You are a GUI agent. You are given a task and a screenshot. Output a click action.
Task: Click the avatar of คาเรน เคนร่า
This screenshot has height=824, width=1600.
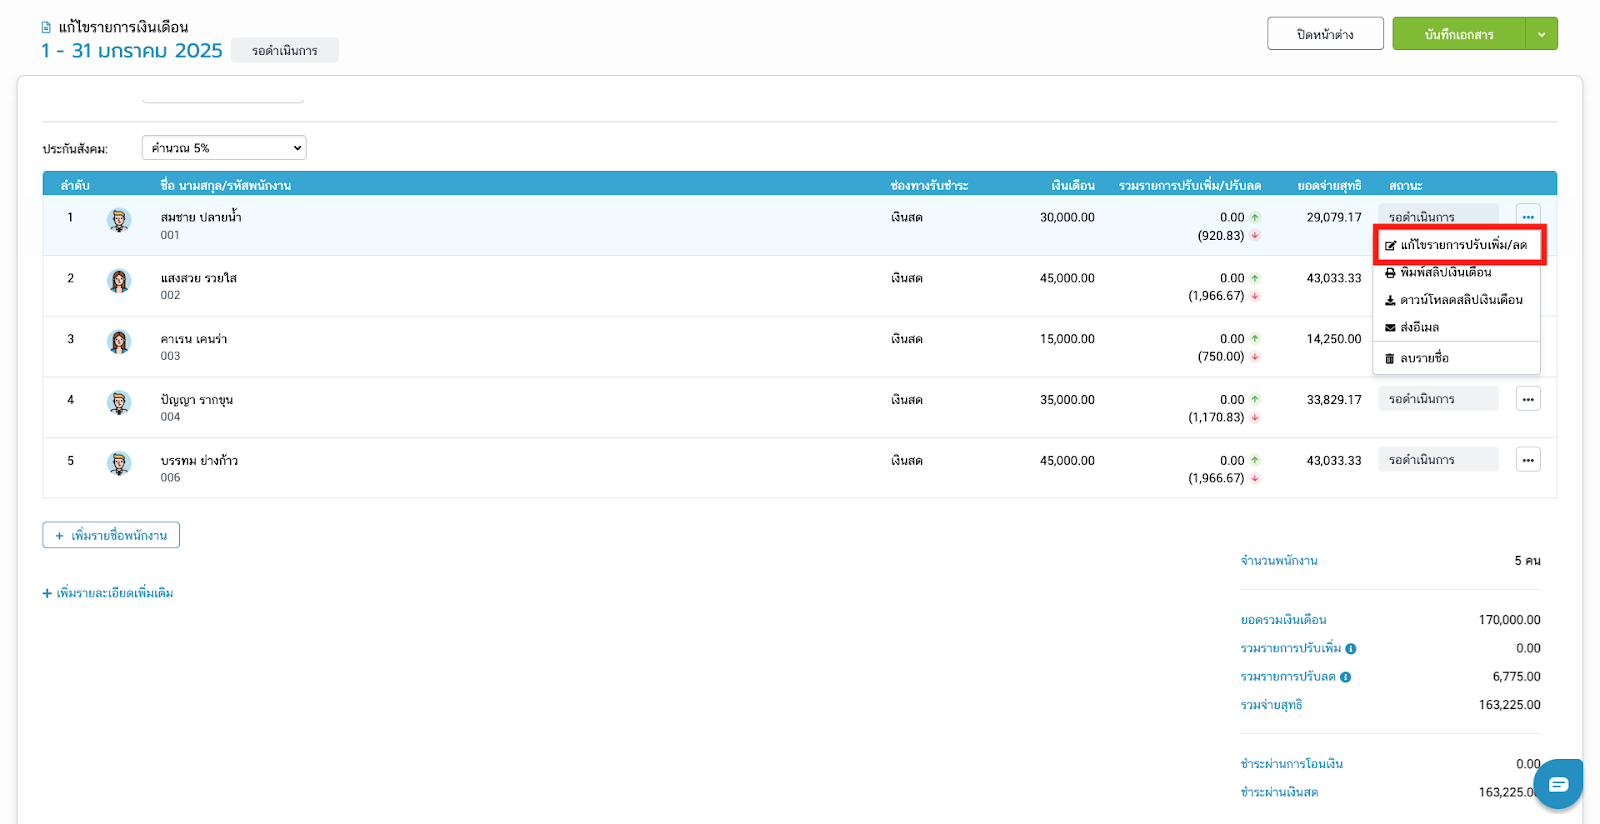119,342
